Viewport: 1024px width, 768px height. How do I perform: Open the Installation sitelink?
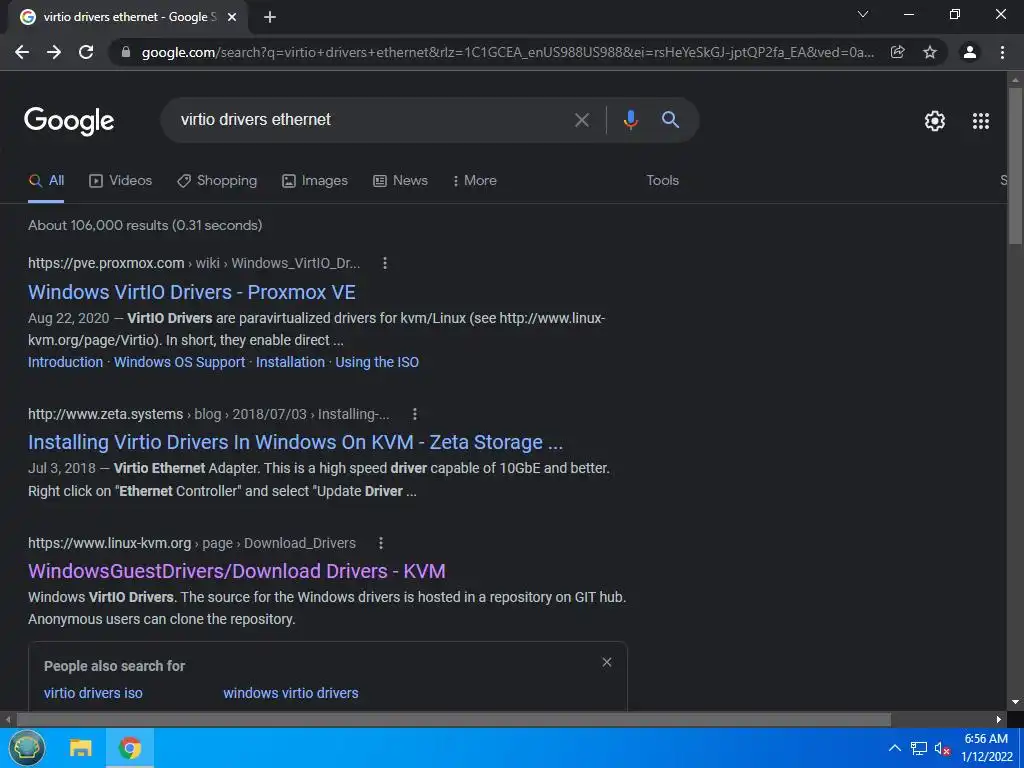290,362
